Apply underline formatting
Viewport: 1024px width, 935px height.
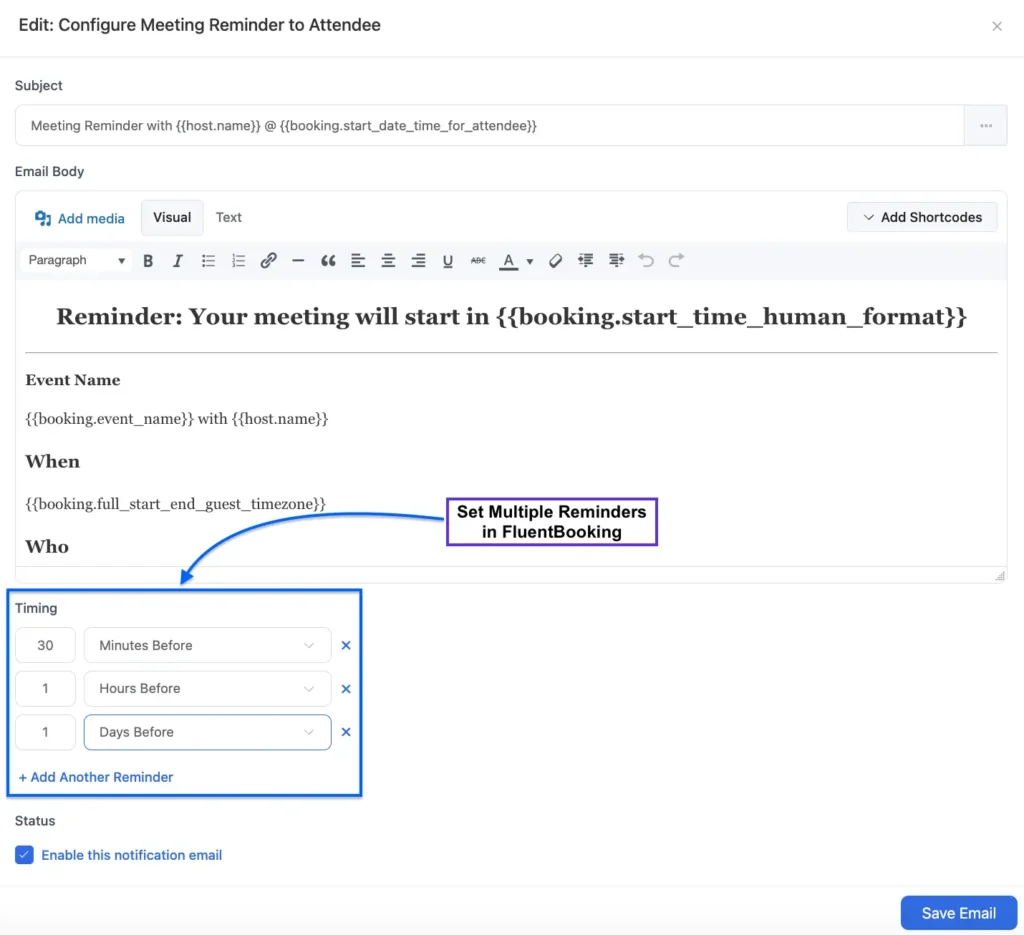448,260
